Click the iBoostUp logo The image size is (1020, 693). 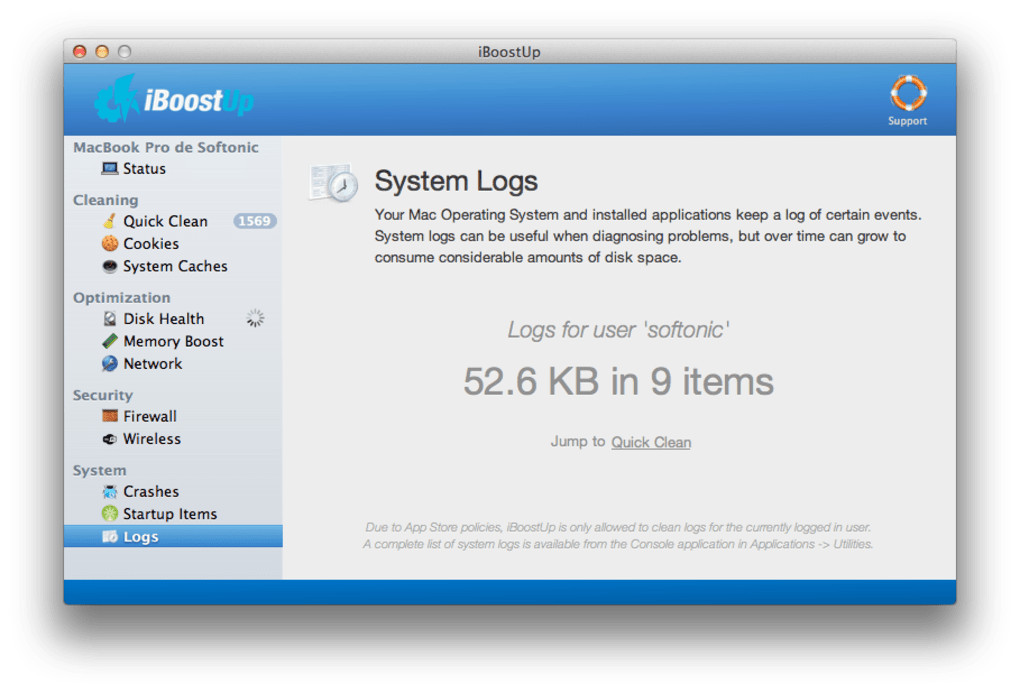tap(174, 100)
